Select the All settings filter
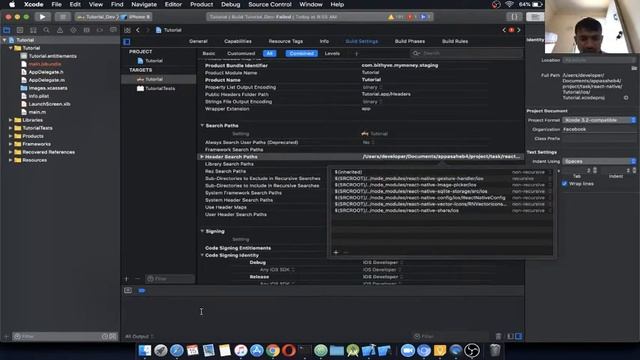The height and width of the screenshot is (360, 640). (269, 53)
